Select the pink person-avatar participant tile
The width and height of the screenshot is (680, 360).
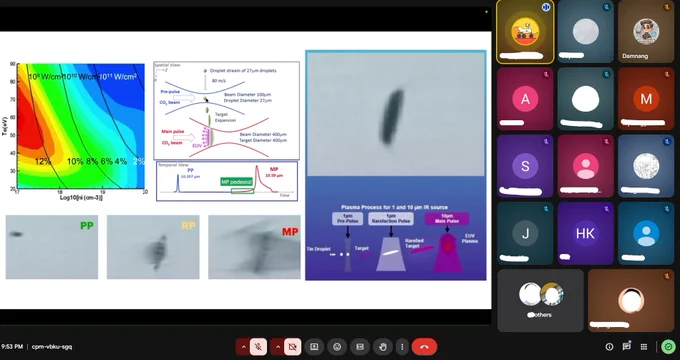(x=585, y=166)
